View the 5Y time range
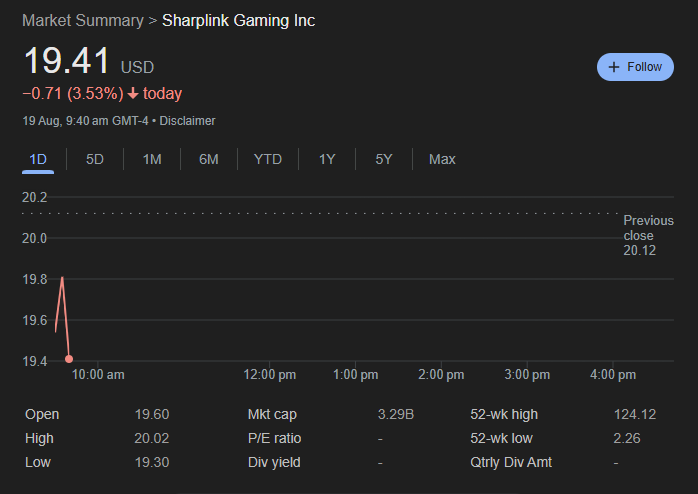 384,159
